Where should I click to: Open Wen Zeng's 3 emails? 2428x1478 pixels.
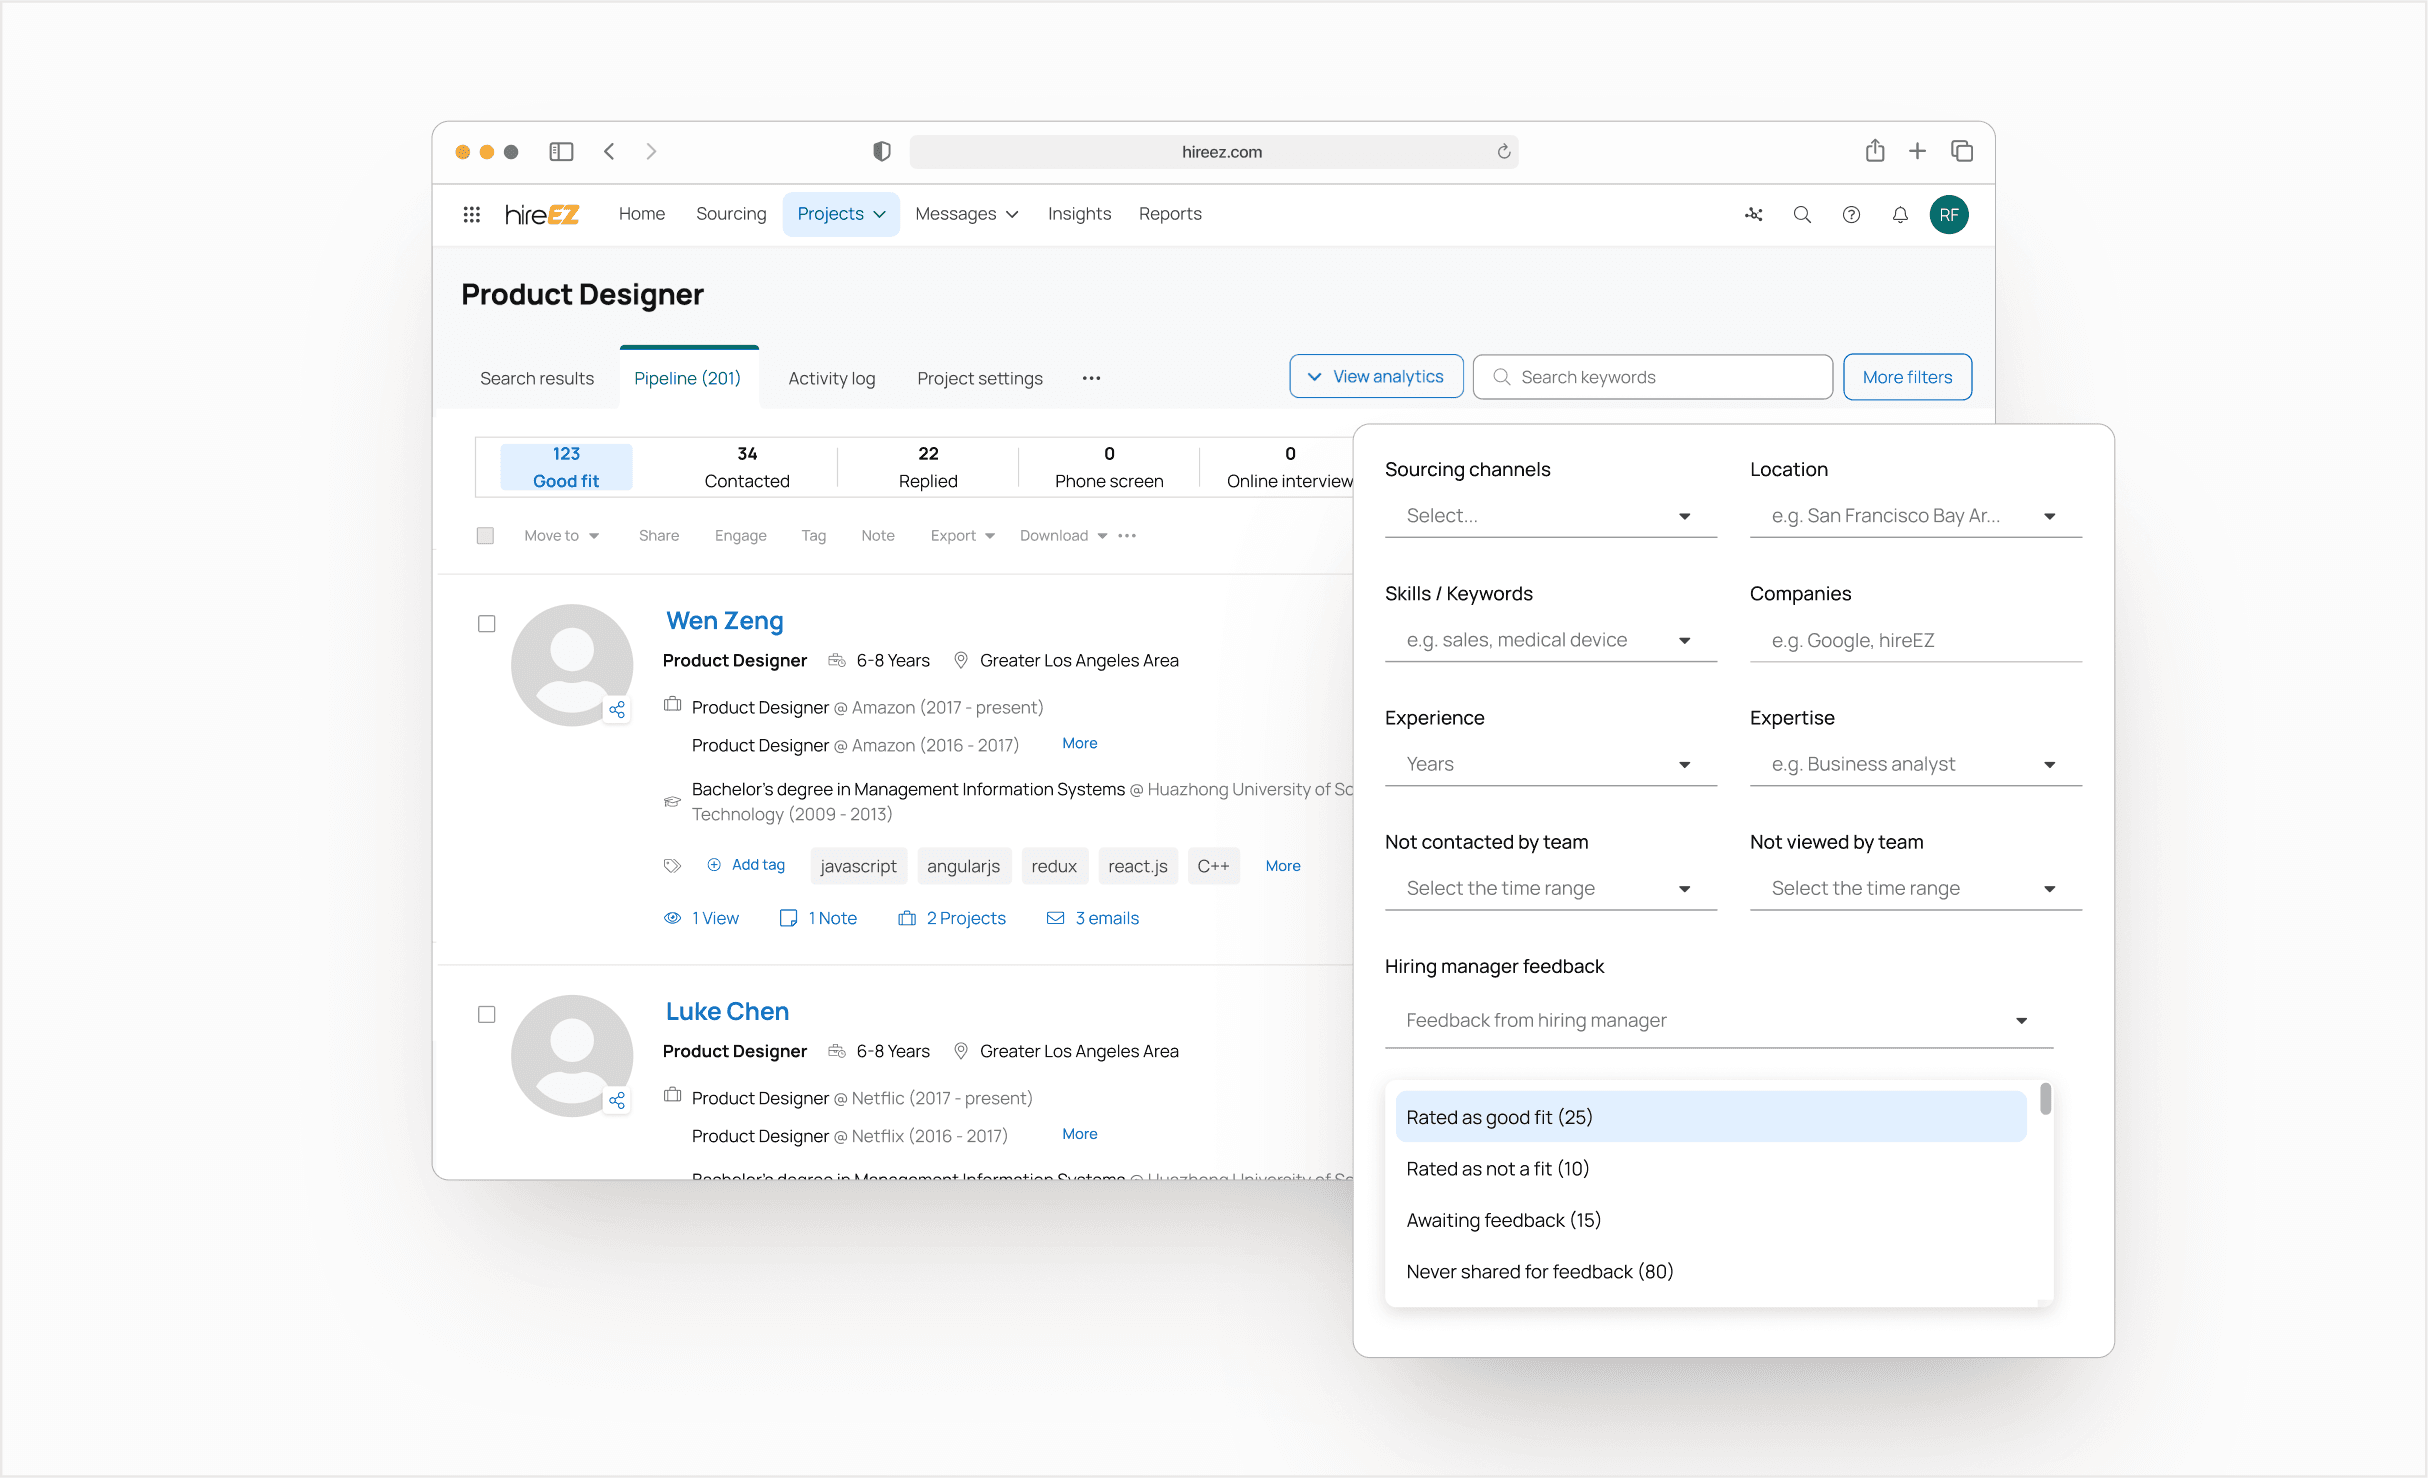[1093, 918]
